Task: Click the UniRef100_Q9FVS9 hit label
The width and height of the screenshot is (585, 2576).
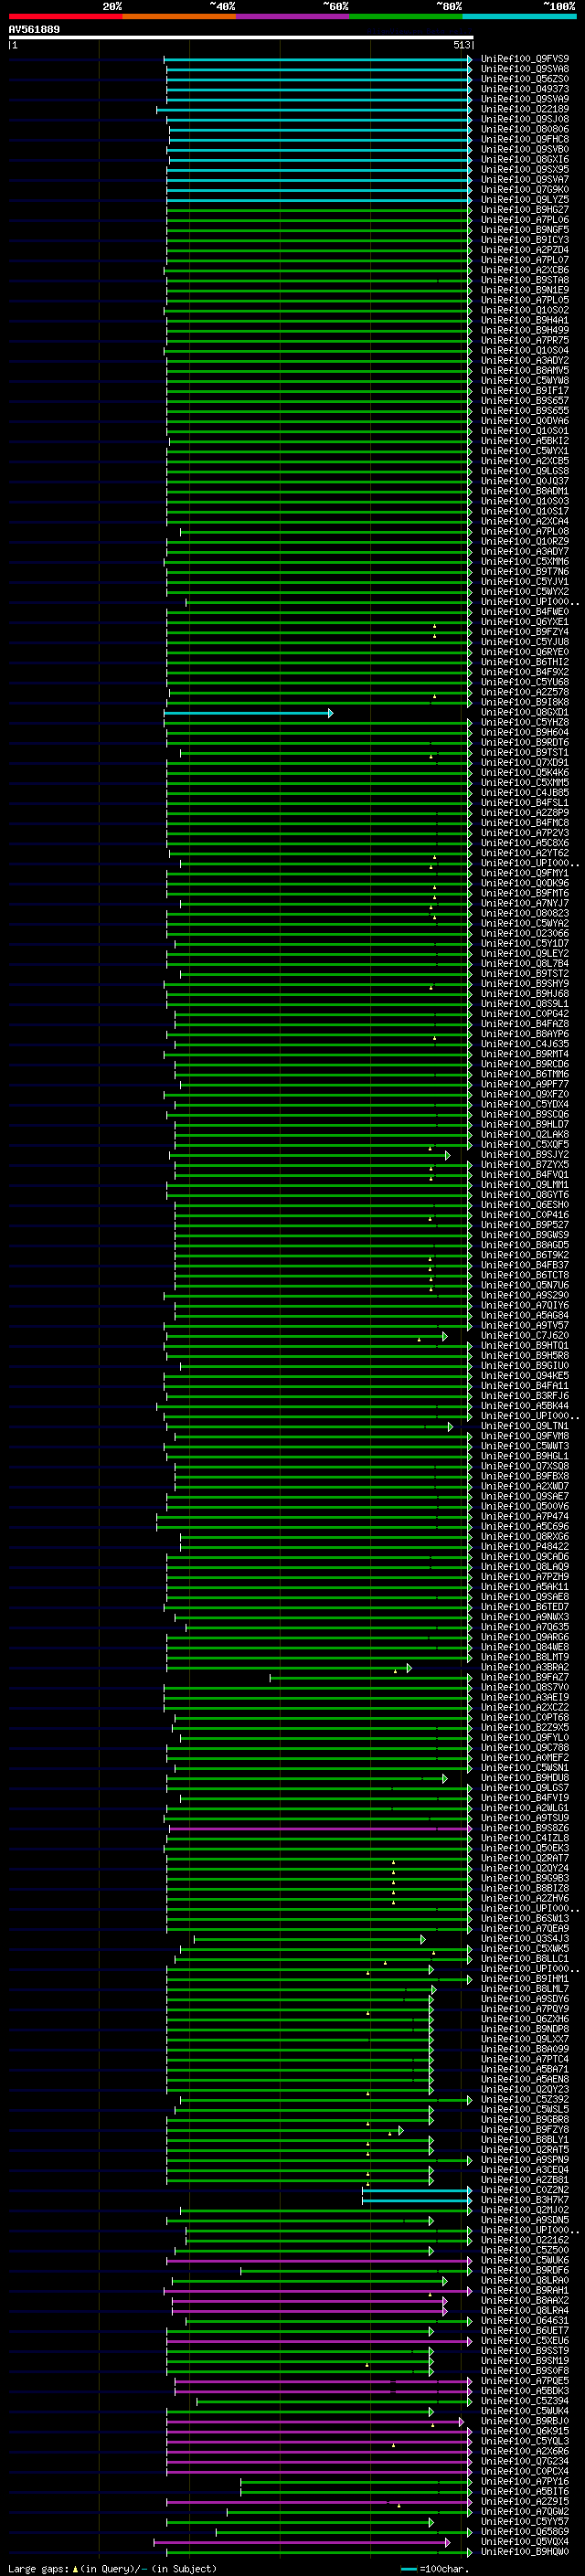Action: coord(525,59)
